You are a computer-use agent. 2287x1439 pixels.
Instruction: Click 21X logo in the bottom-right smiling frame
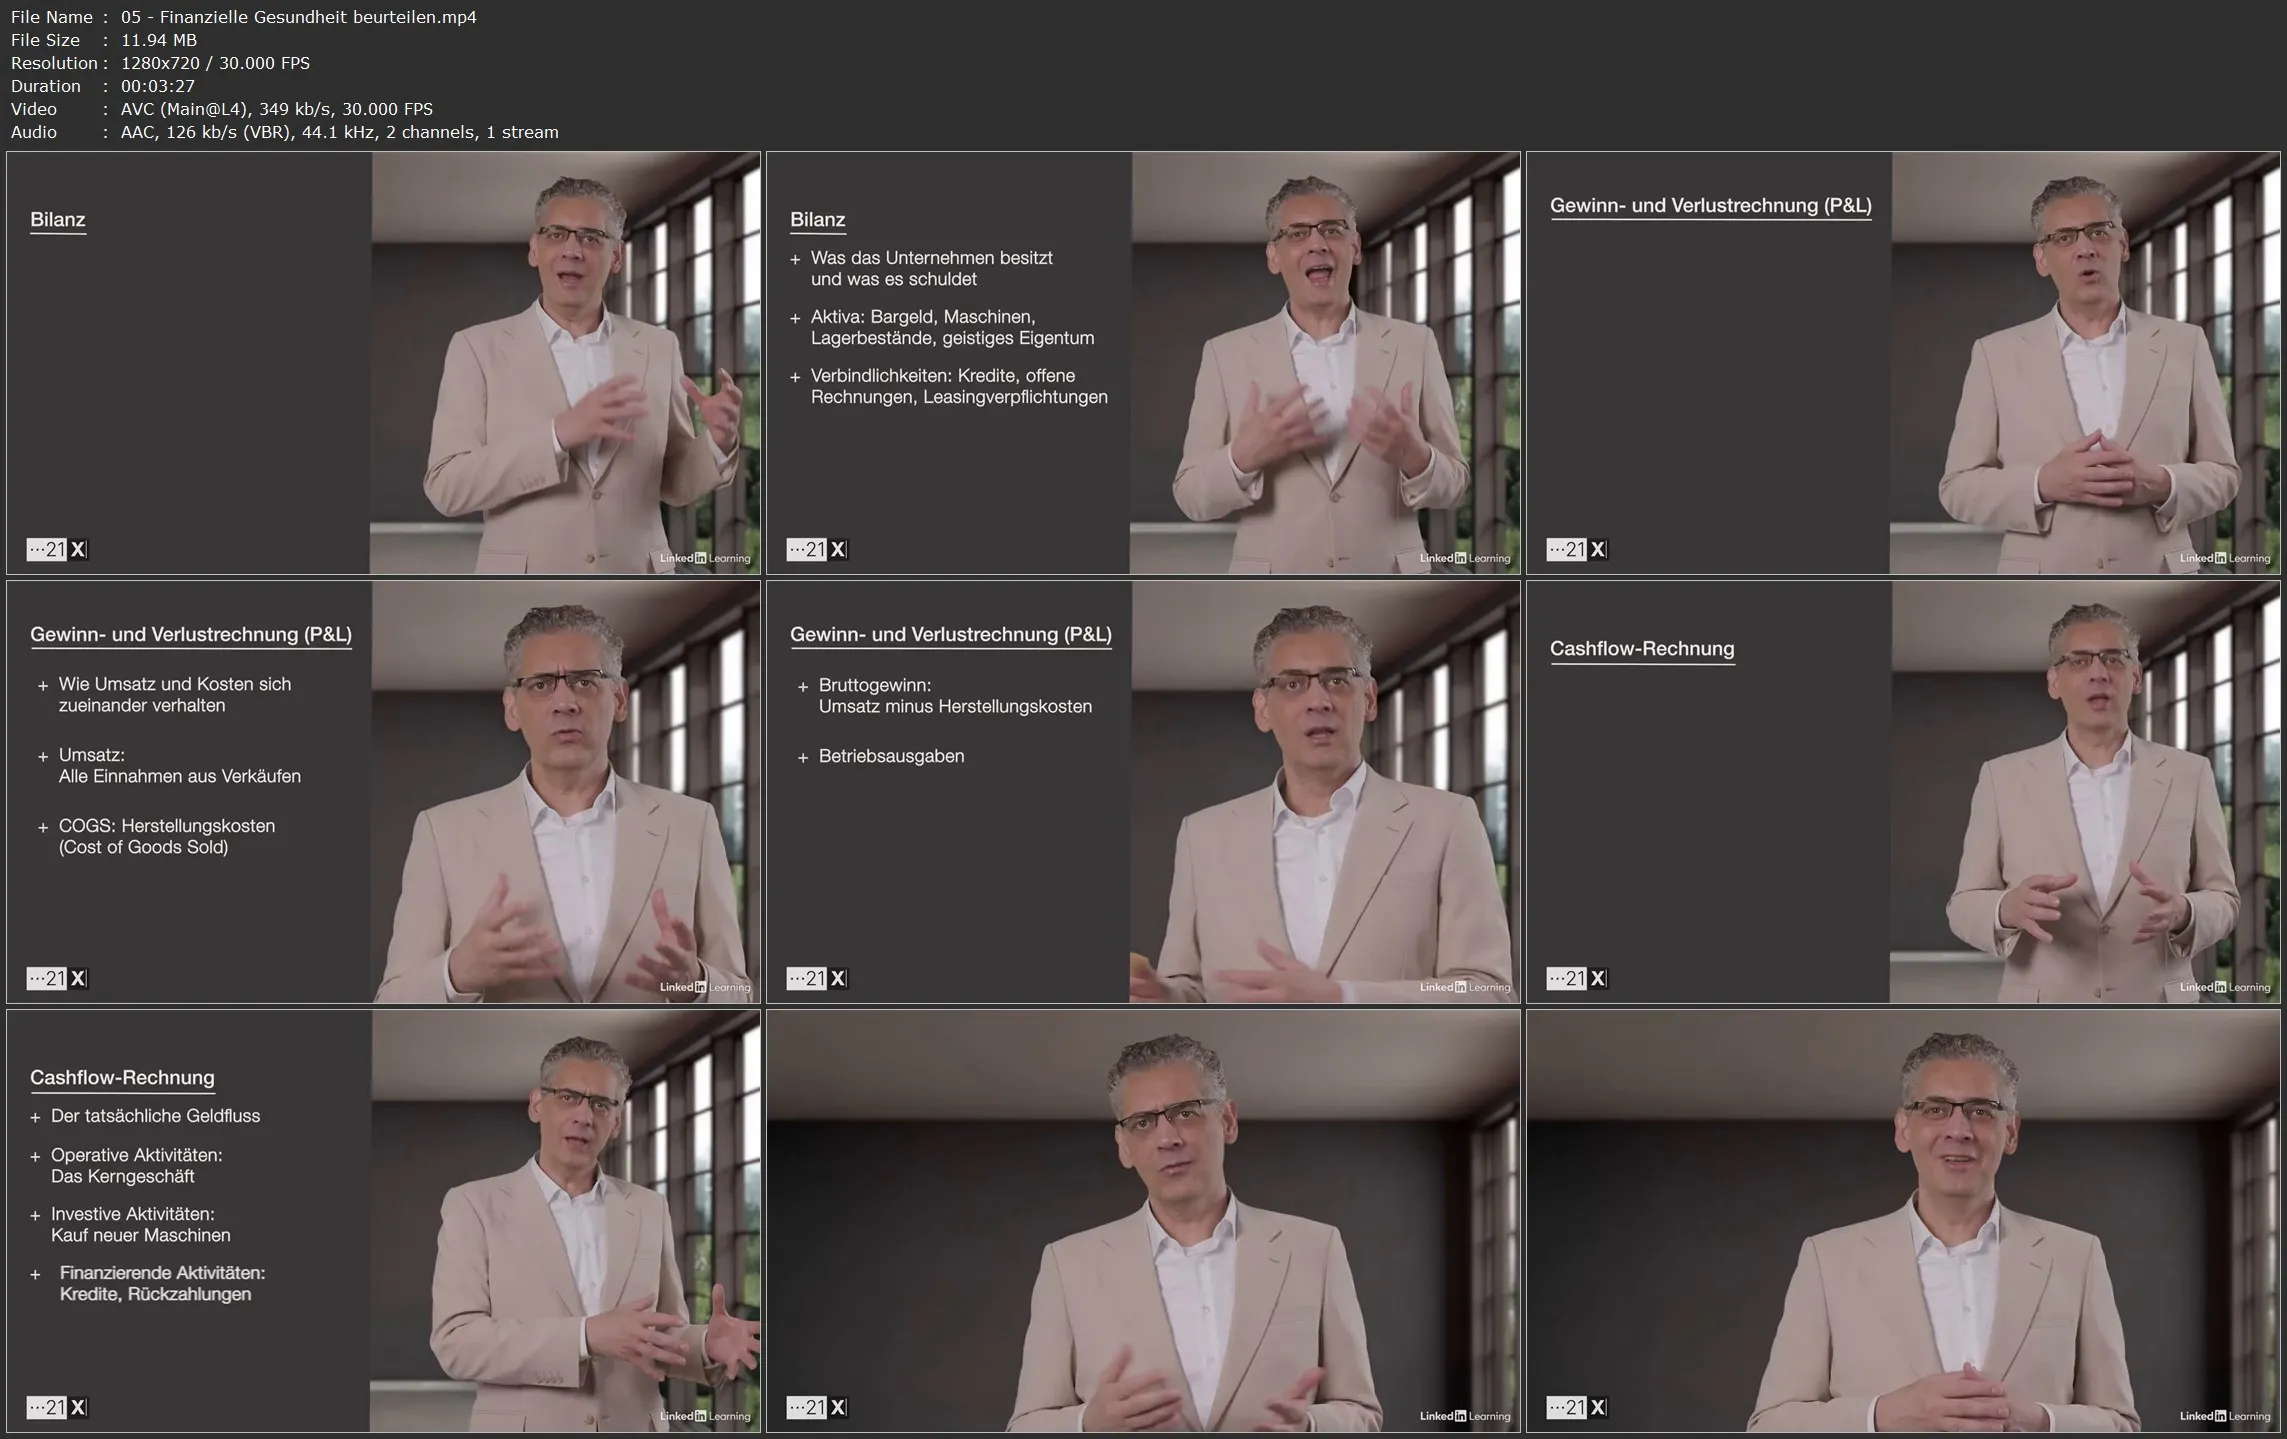tap(1577, 1407)
